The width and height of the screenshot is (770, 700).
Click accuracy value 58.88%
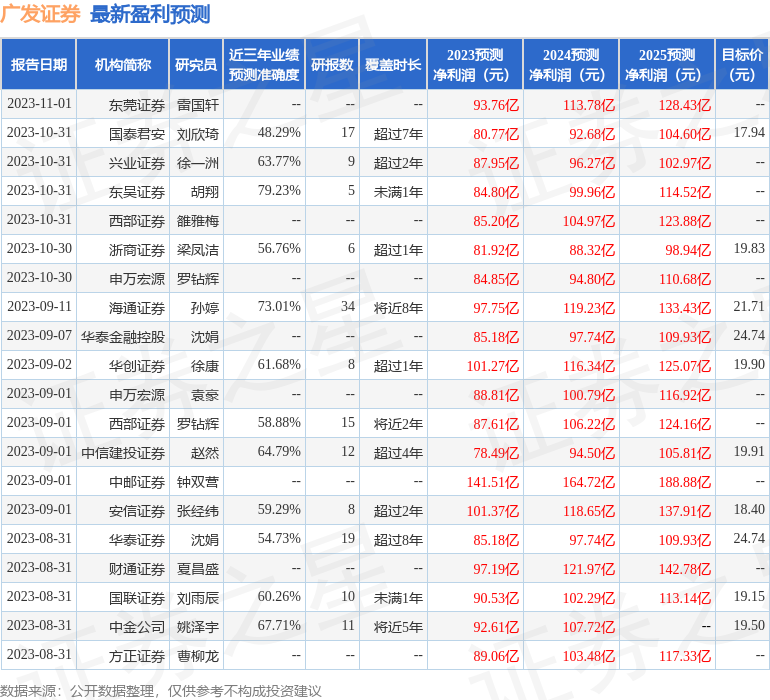pyautogui.click(x=279, y=422)
